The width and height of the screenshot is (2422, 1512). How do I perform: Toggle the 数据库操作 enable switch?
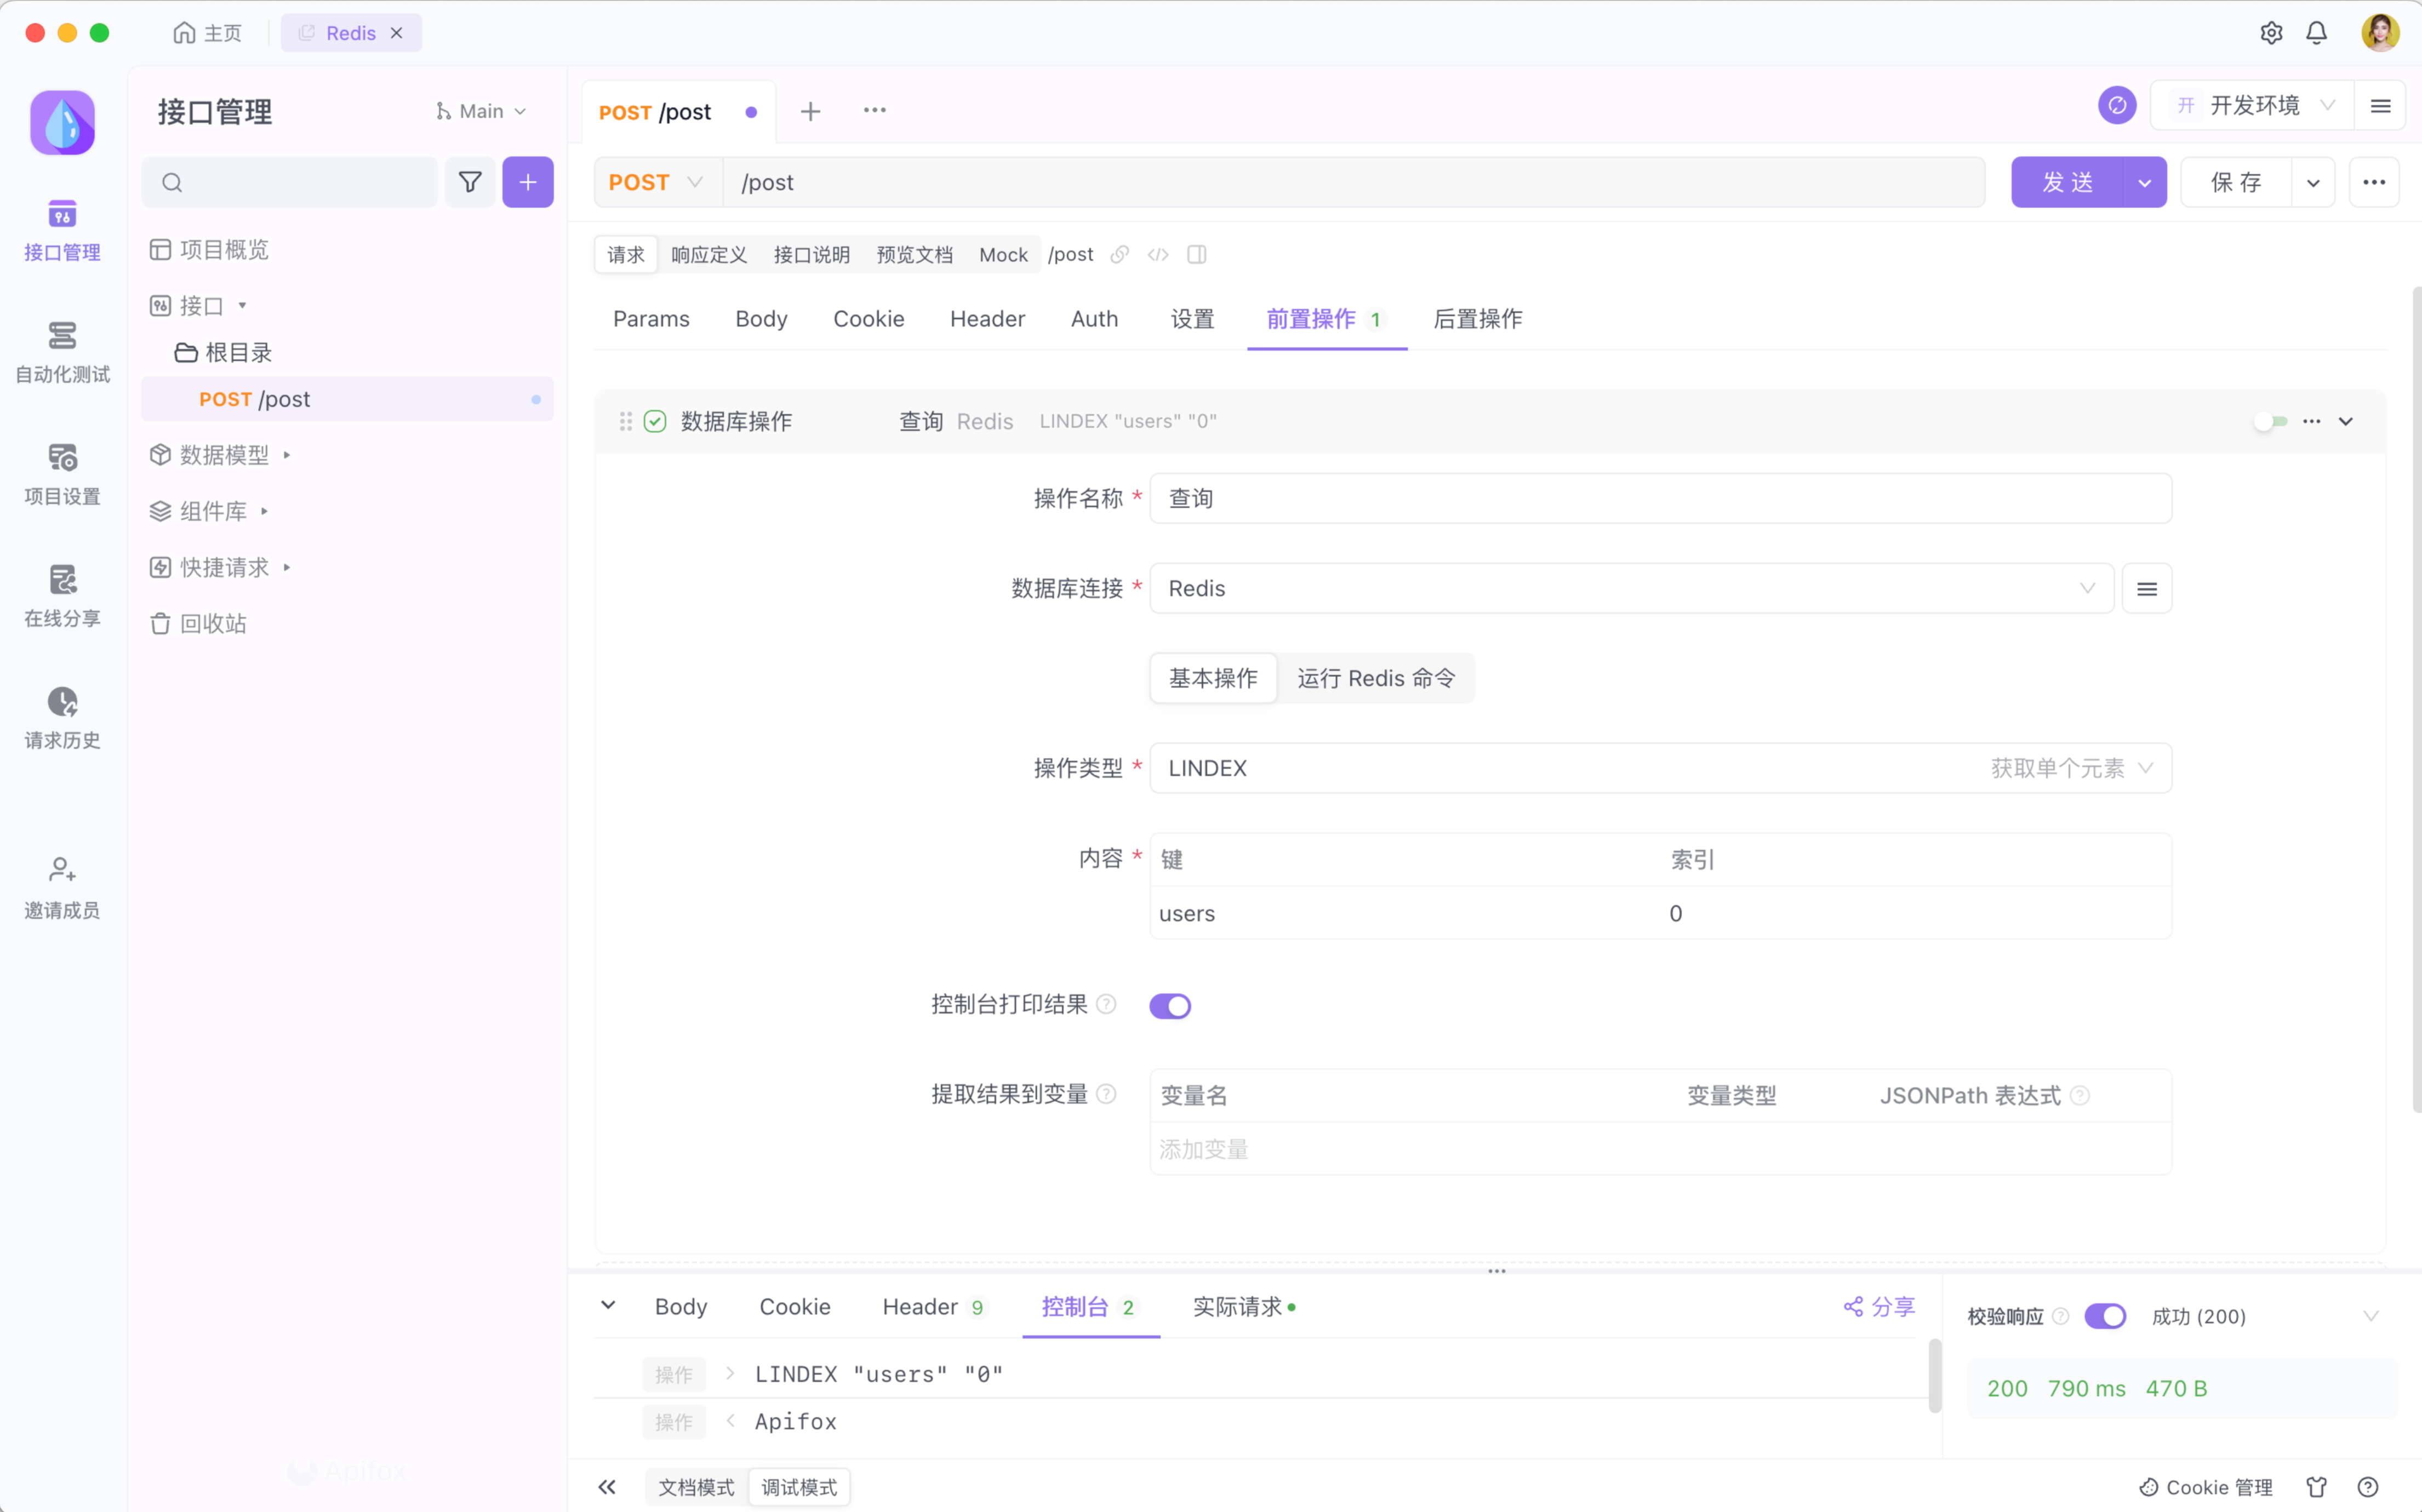(2270, 421)
